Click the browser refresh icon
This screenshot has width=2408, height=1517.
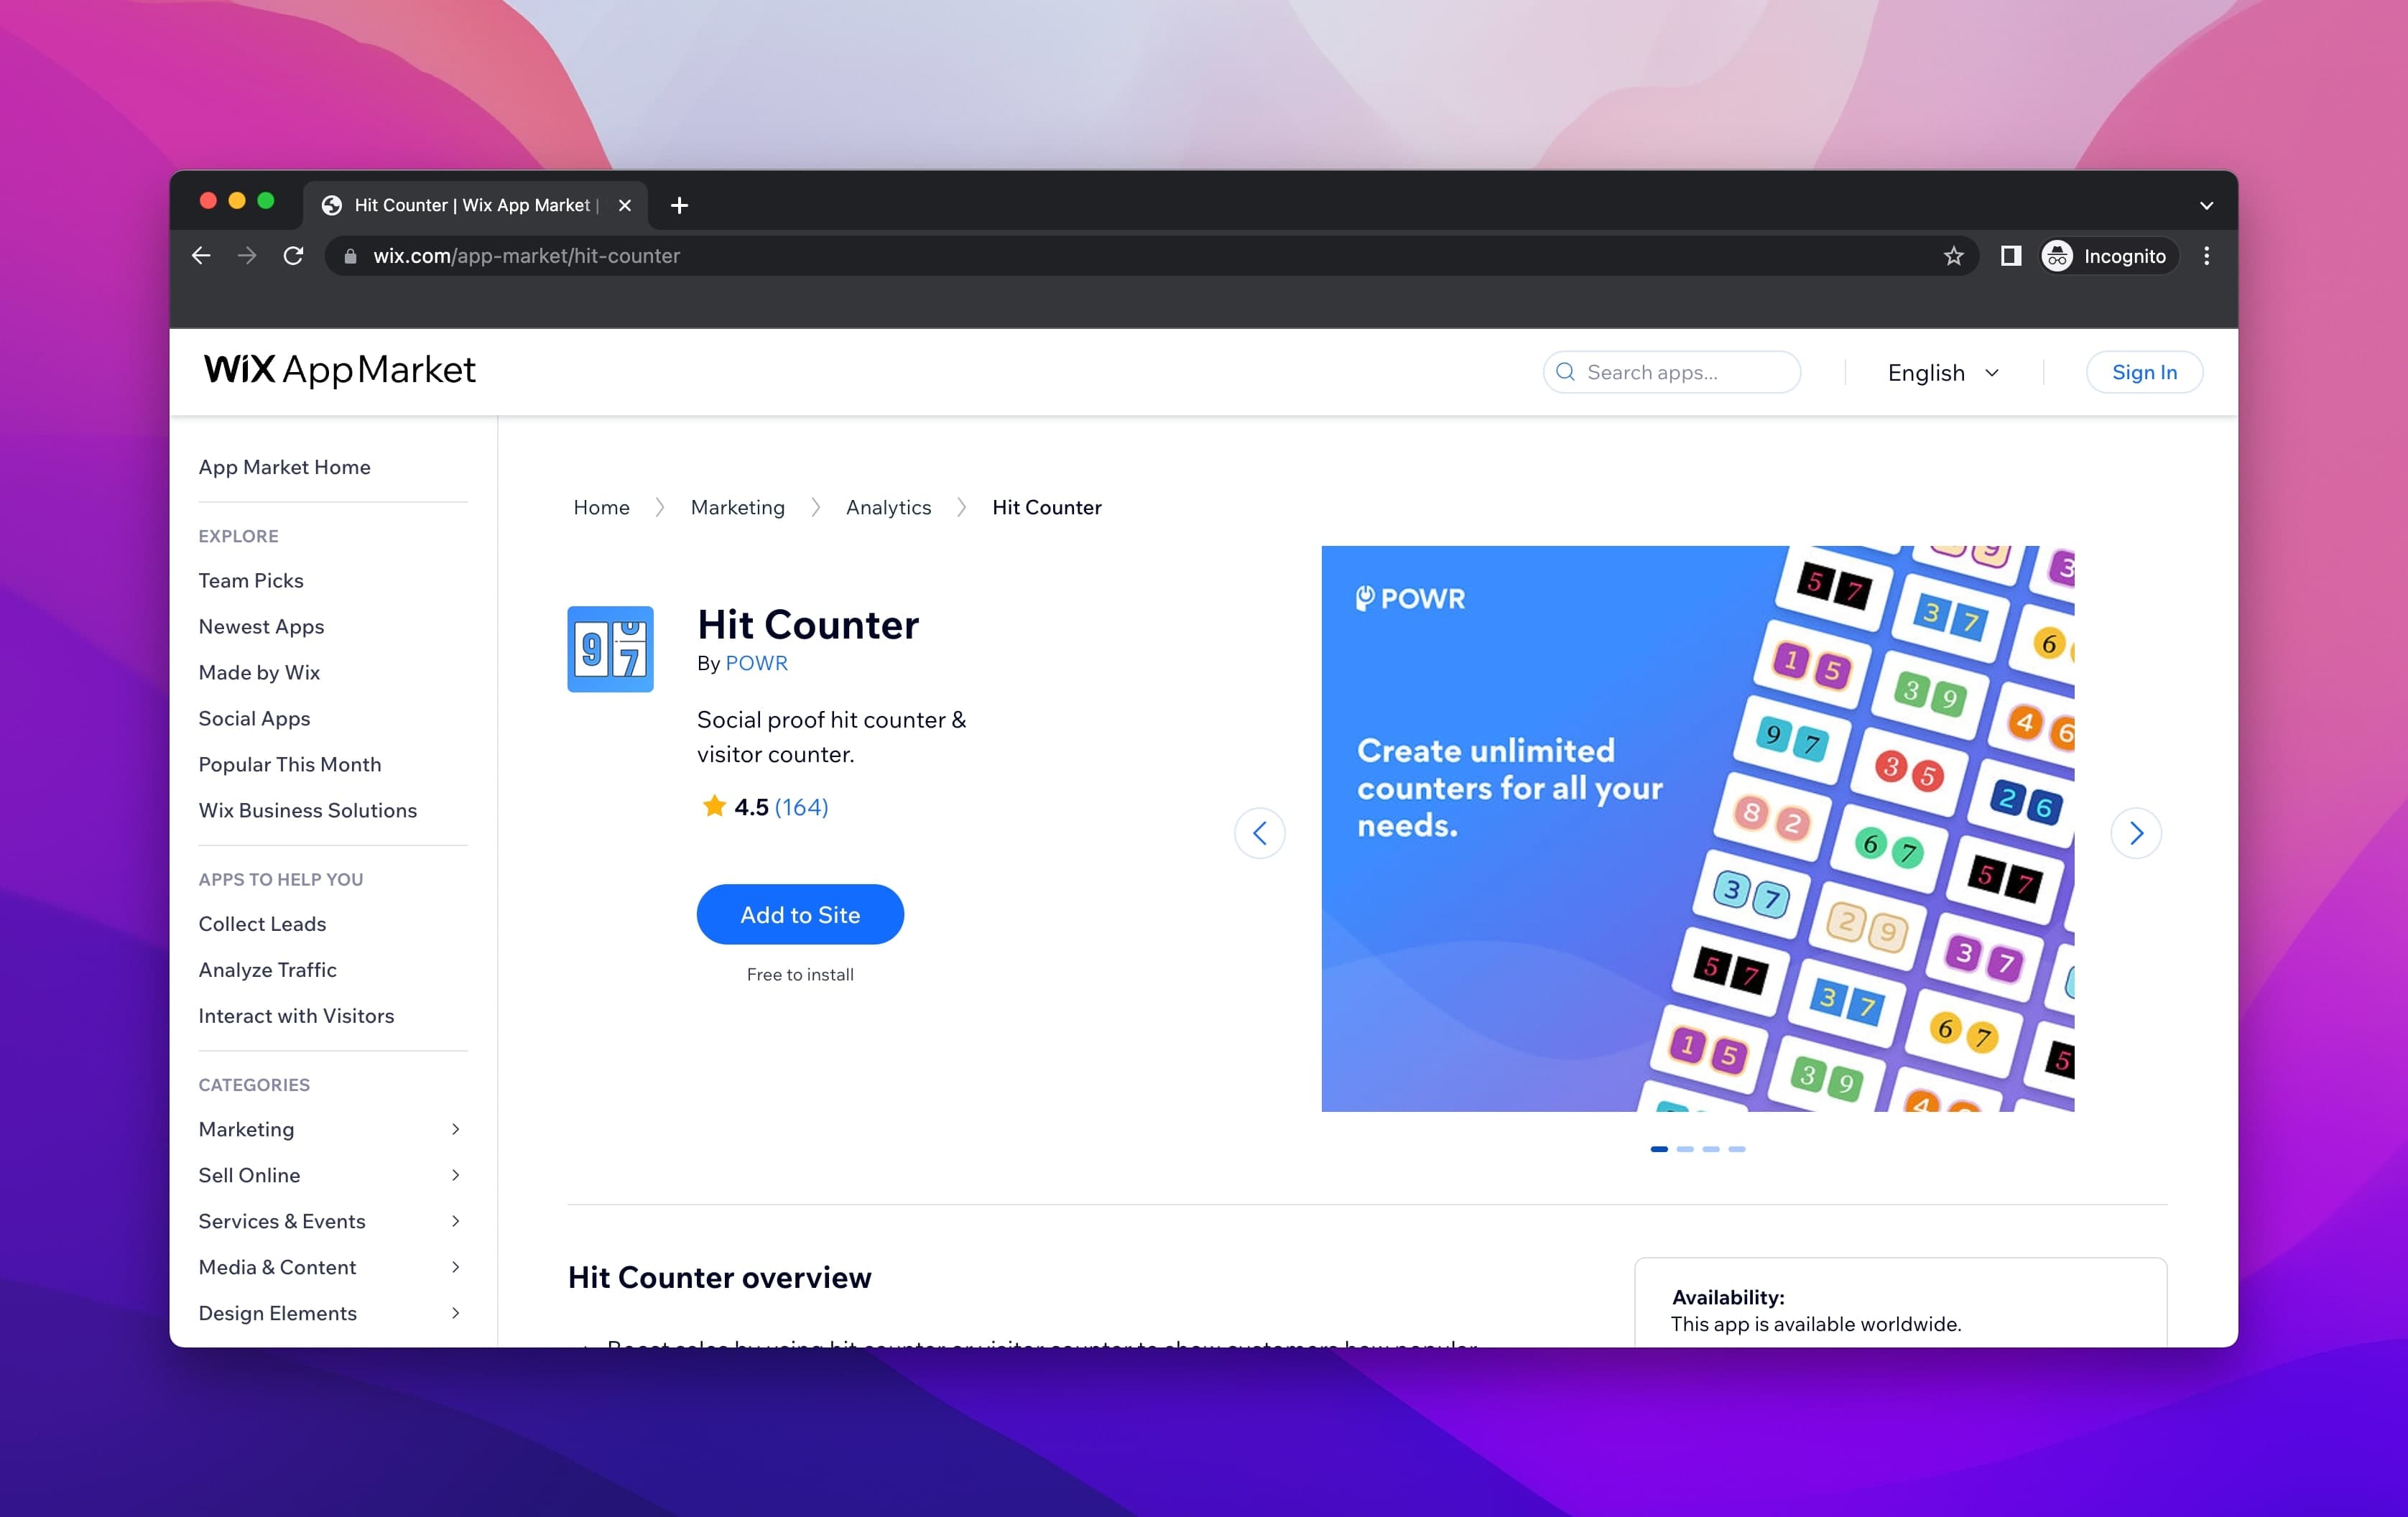tap(294, 255)
